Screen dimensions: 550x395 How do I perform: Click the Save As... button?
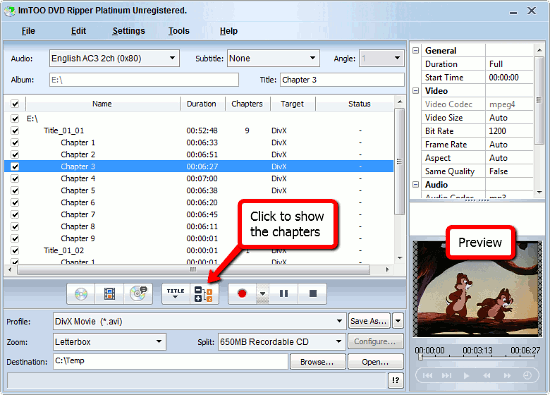(369, 321)
